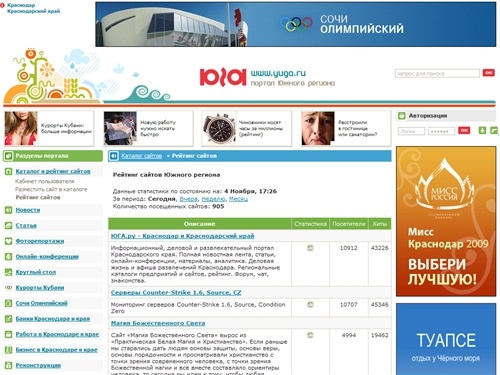Click the Сочи Олимпийский sidebar icon
This screenshot has width=500, height=375.
[8, 303]
